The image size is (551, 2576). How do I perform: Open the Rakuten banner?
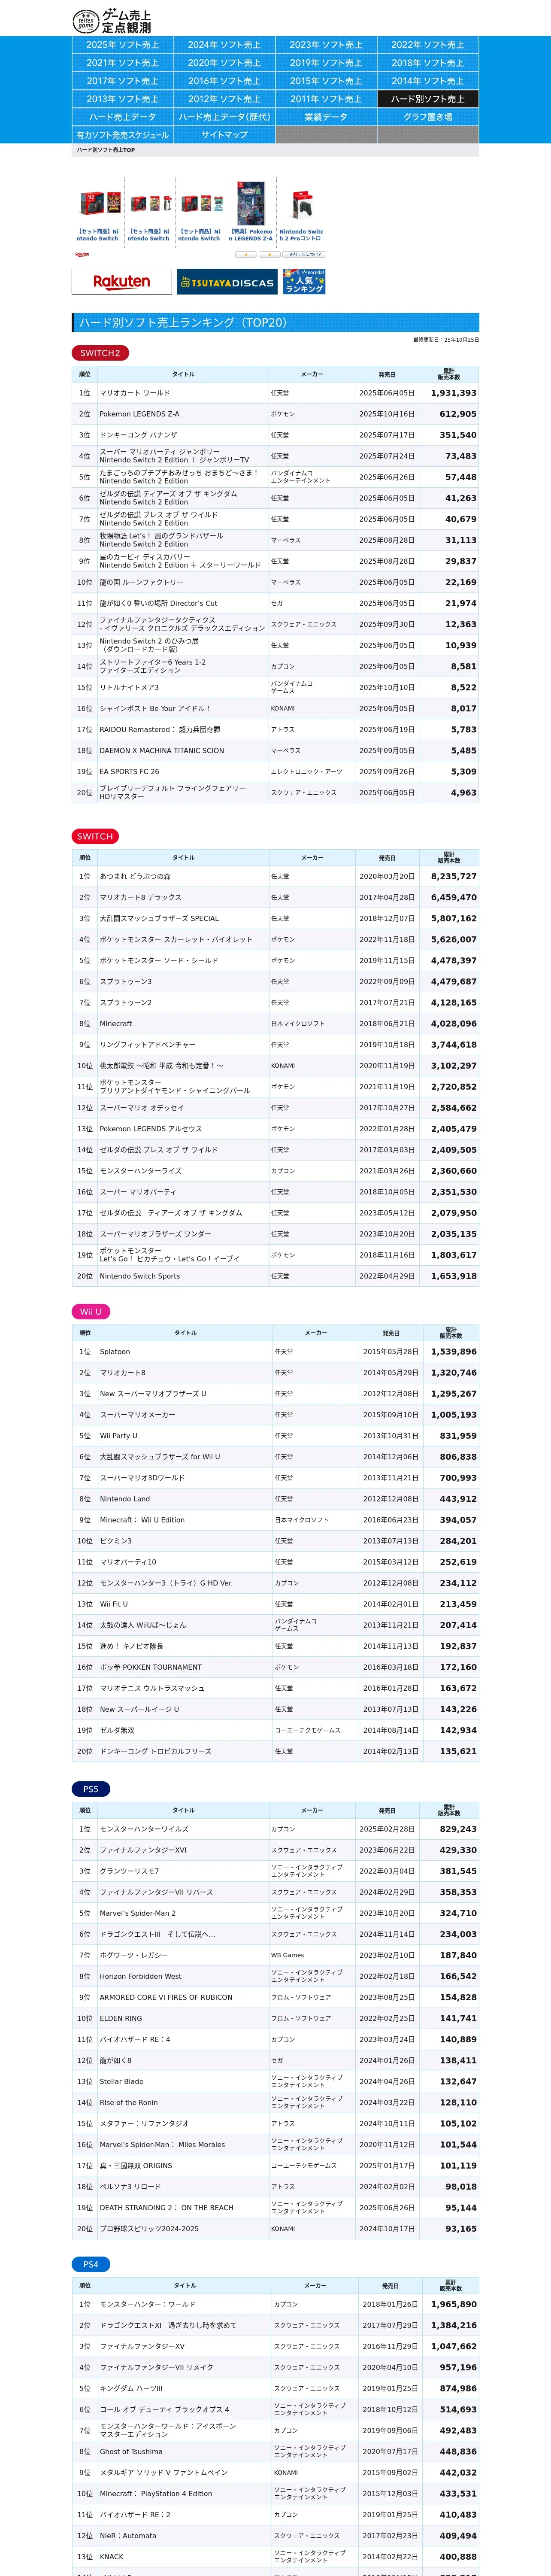pyautogui.click(x=122, y=282)
